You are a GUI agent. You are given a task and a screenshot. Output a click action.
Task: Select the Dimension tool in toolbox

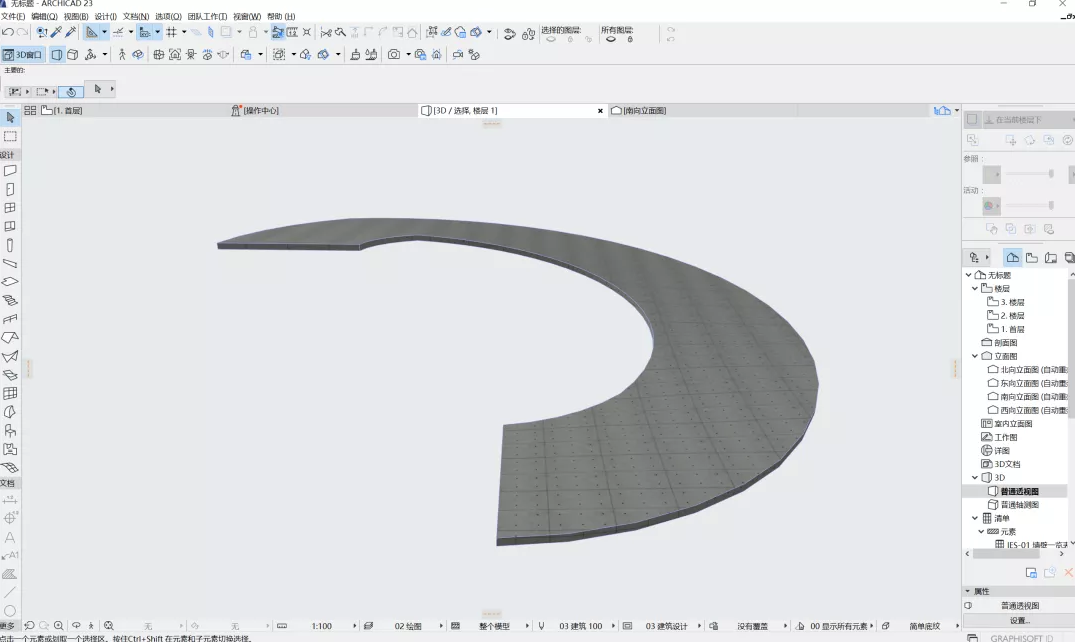click(10, 500)
